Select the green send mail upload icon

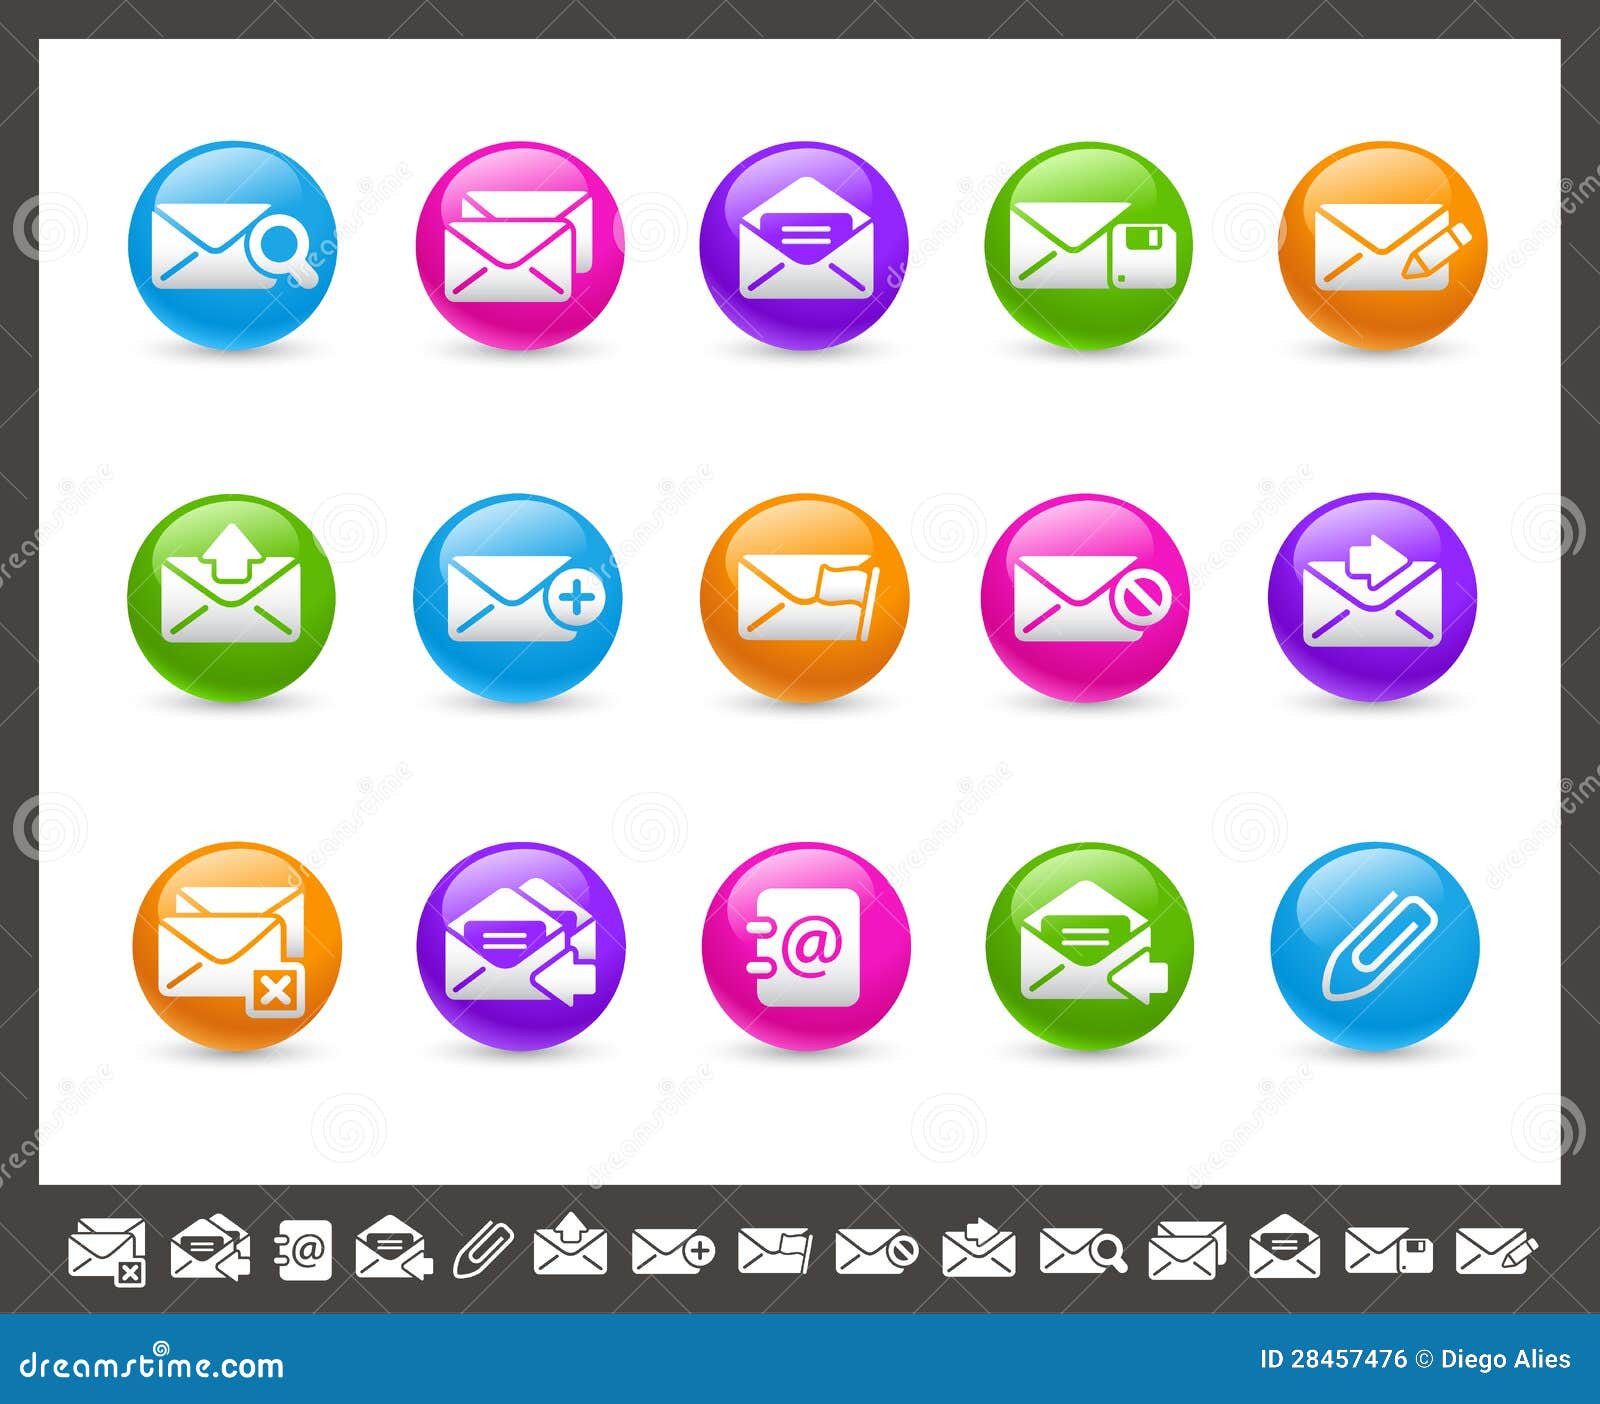click(x=230, y=597)
